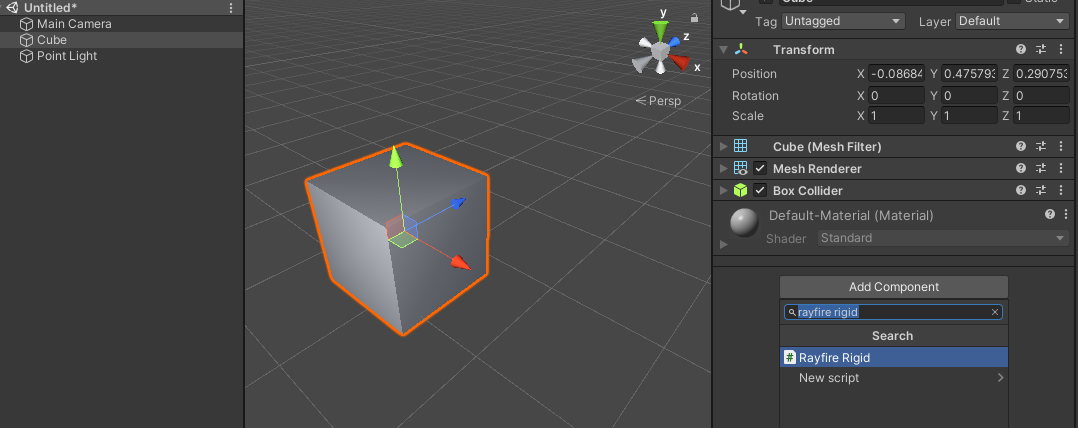Expand the Cube (Mesh Filter) component
1078x428 pixels.
[x=723, y=146]
